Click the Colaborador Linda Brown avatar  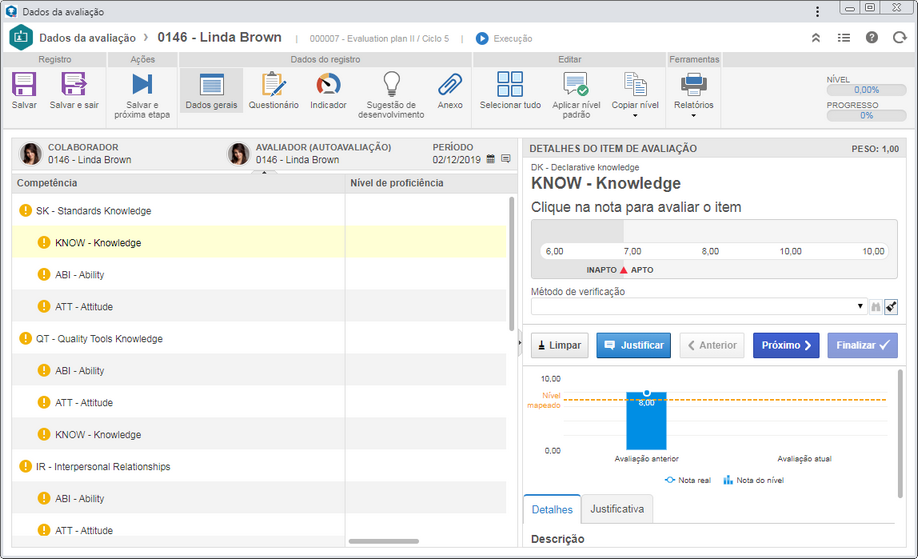point(31,153)
